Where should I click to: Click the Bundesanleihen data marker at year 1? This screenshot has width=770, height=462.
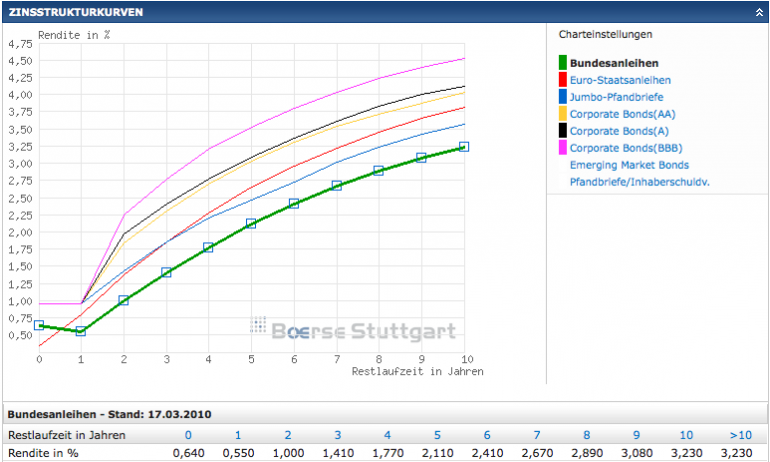(81, 331)
